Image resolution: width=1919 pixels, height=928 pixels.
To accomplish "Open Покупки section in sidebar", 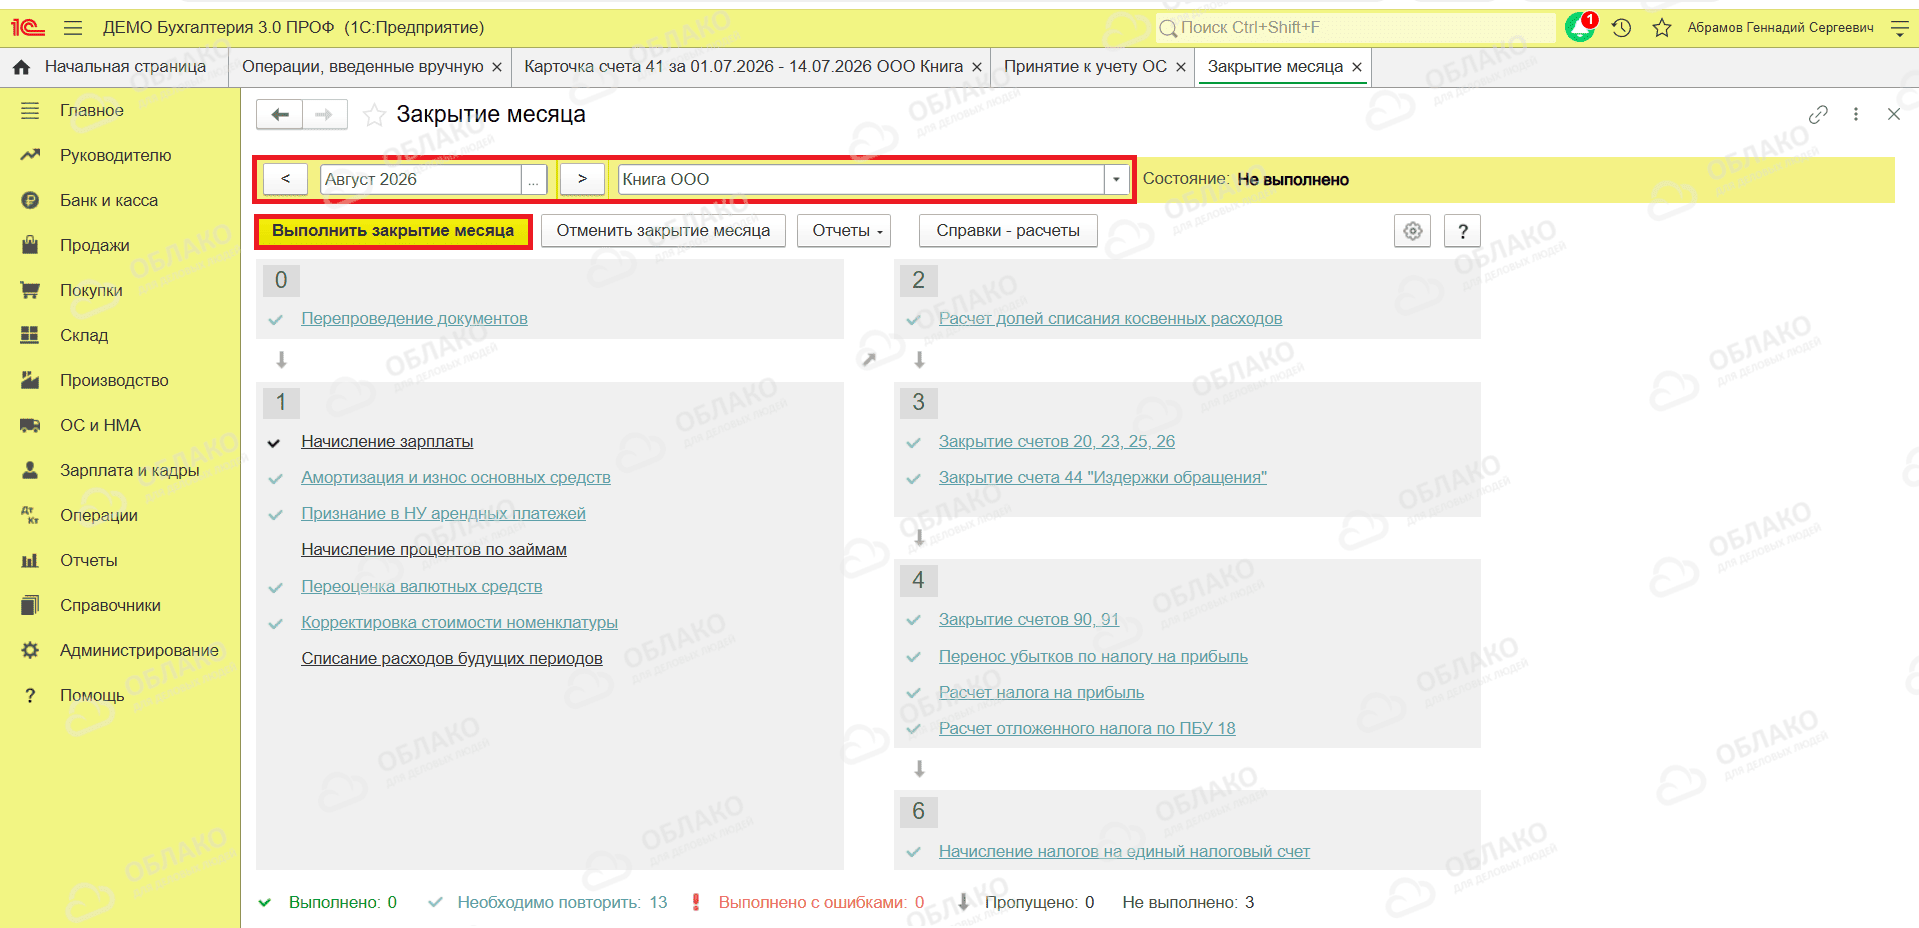I will tap(90, 290).
